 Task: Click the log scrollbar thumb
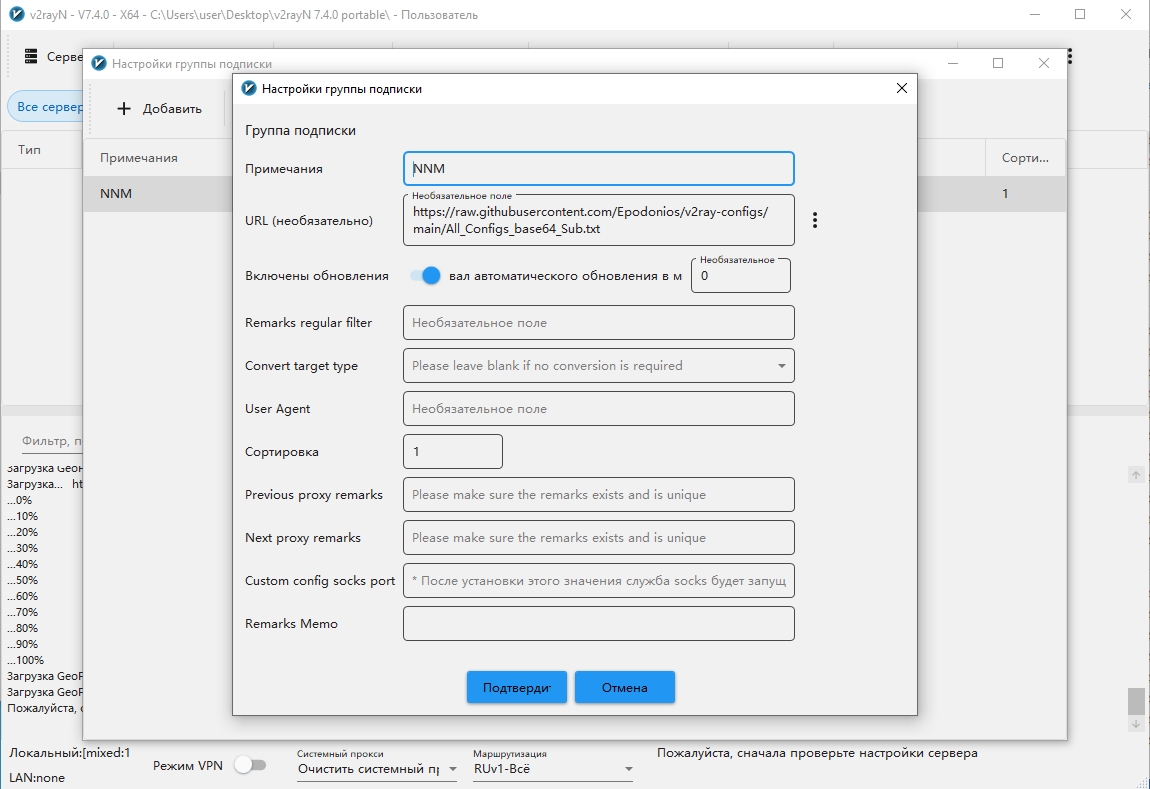pos(1136,701)
